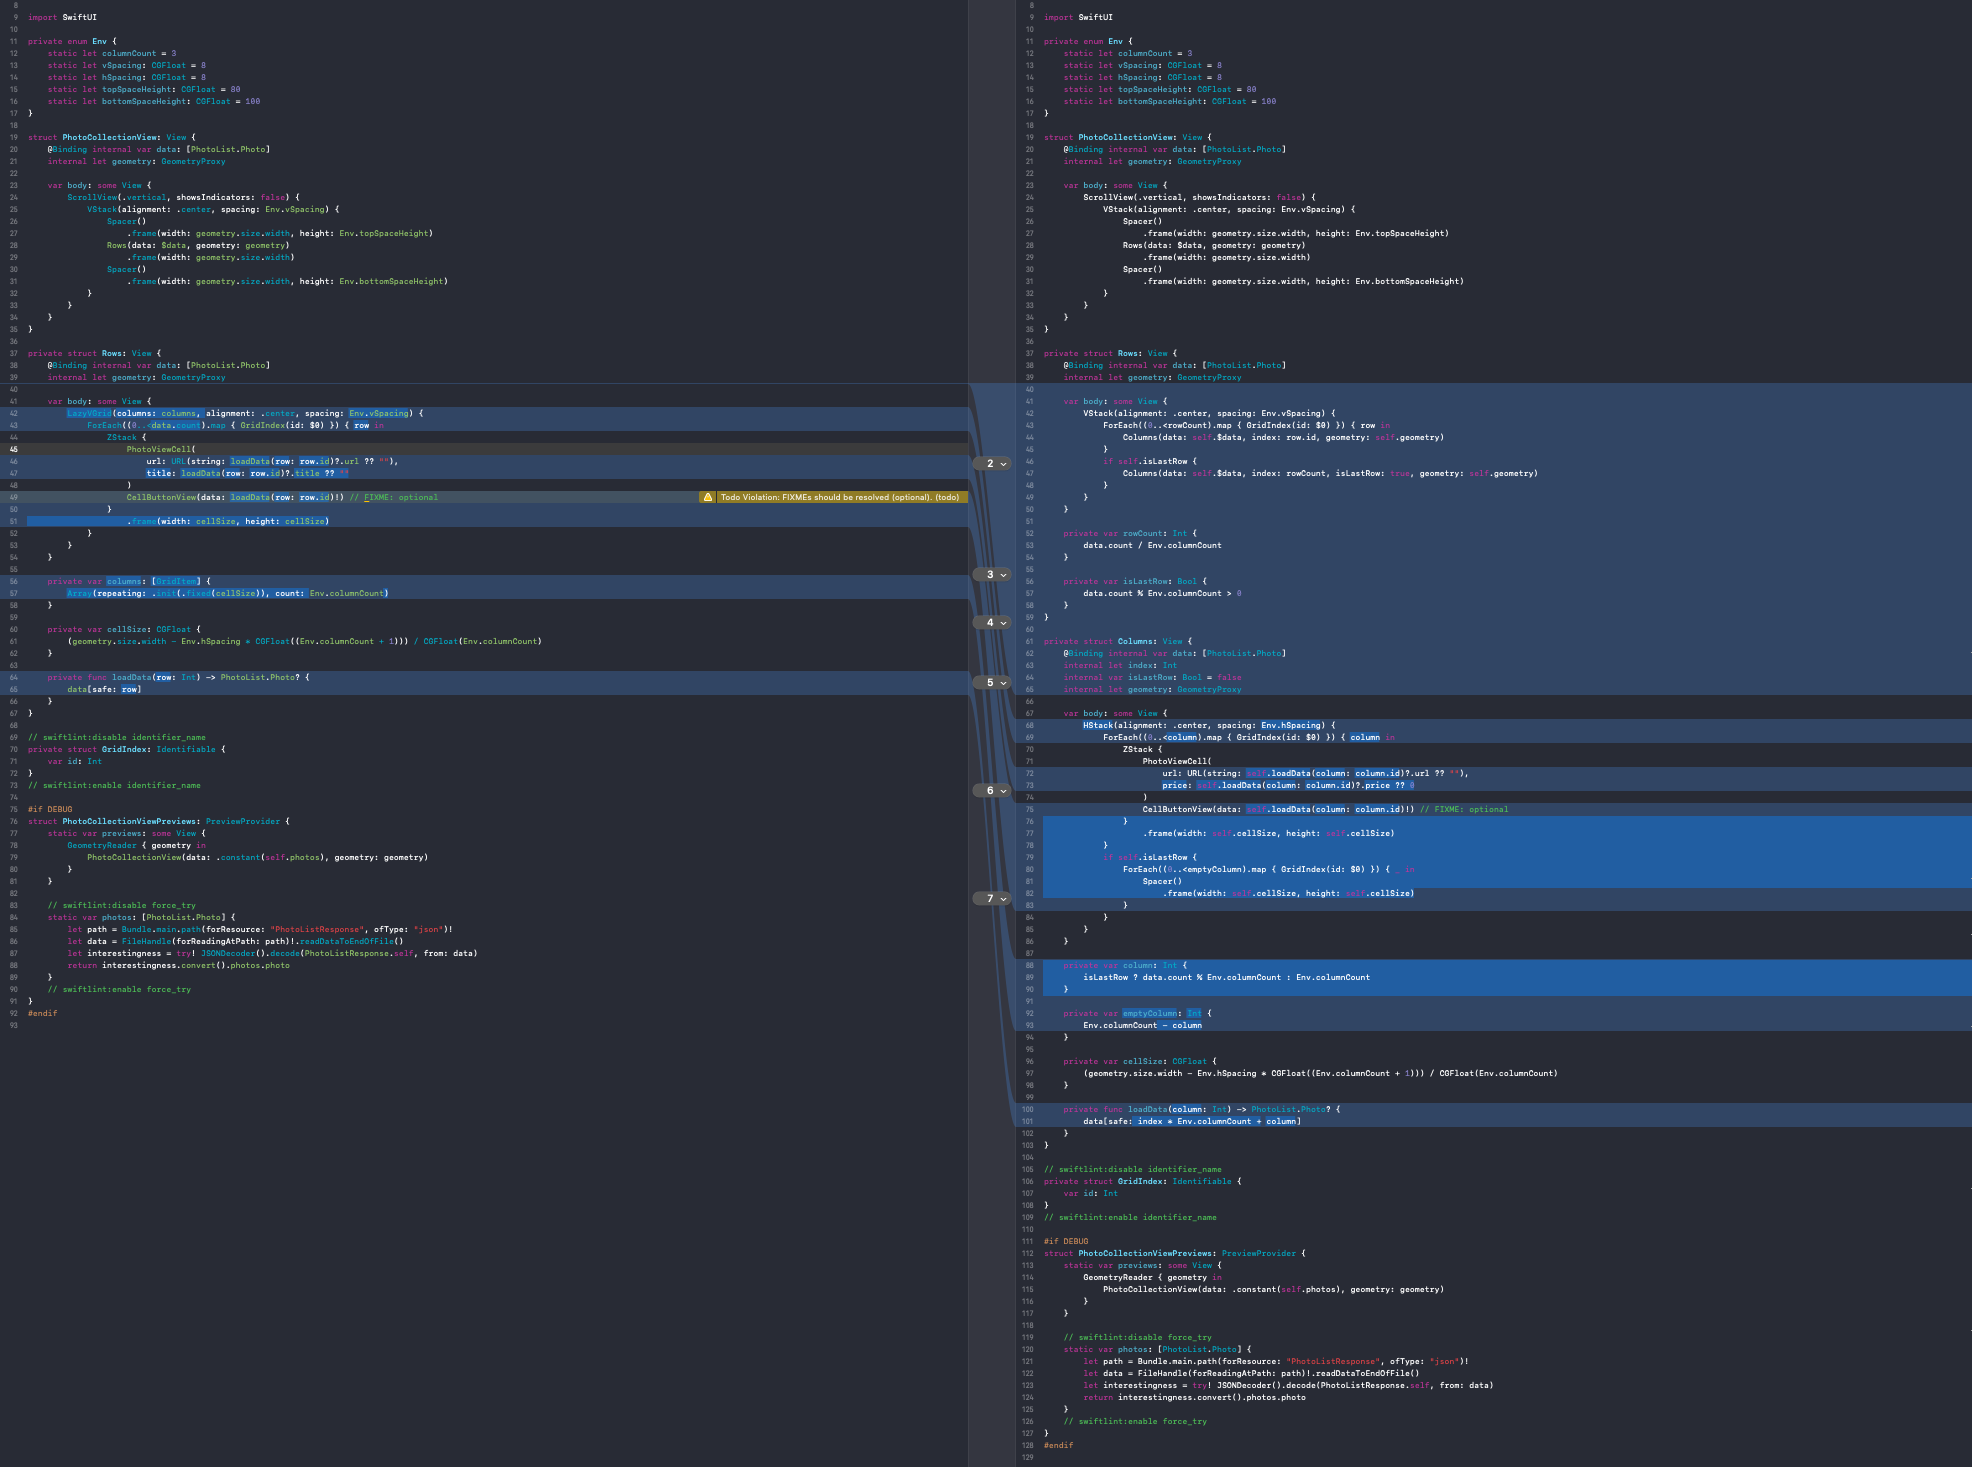Expand change number 4 dropdown
The image size is (1972, 1467).
1003,623
